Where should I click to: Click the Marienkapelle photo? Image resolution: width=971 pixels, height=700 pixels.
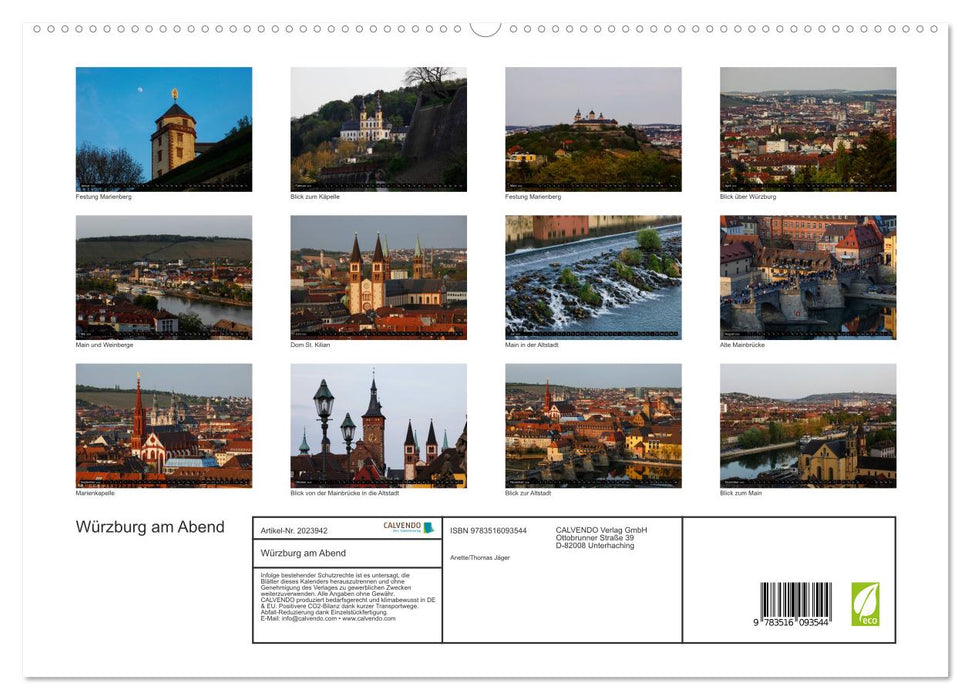[x=163, y=426]
